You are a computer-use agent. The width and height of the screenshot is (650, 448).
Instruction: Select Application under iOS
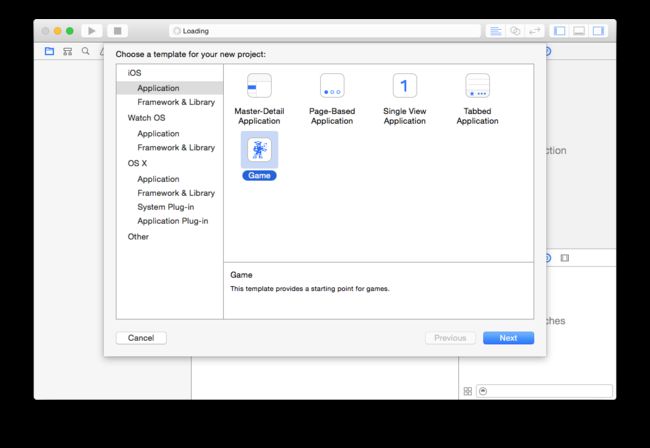170,88
